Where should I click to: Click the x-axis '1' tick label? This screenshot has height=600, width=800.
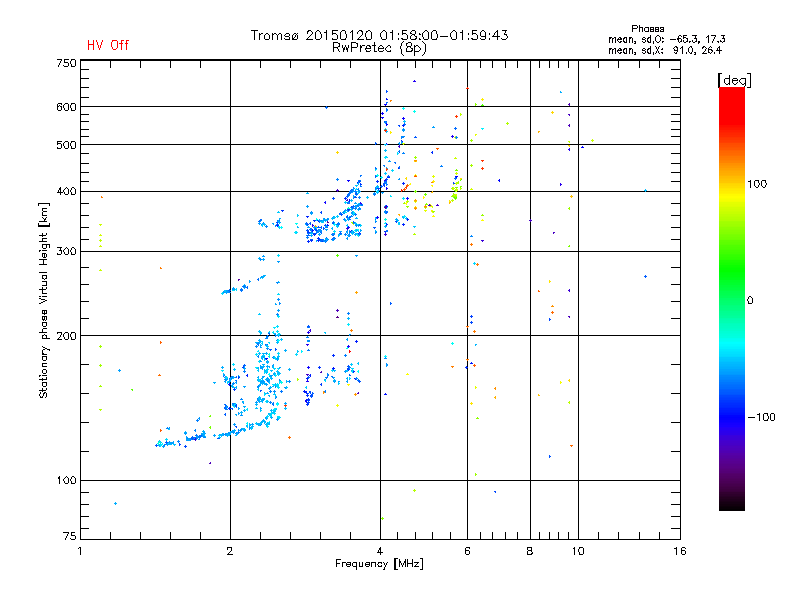tap(80, 551)
